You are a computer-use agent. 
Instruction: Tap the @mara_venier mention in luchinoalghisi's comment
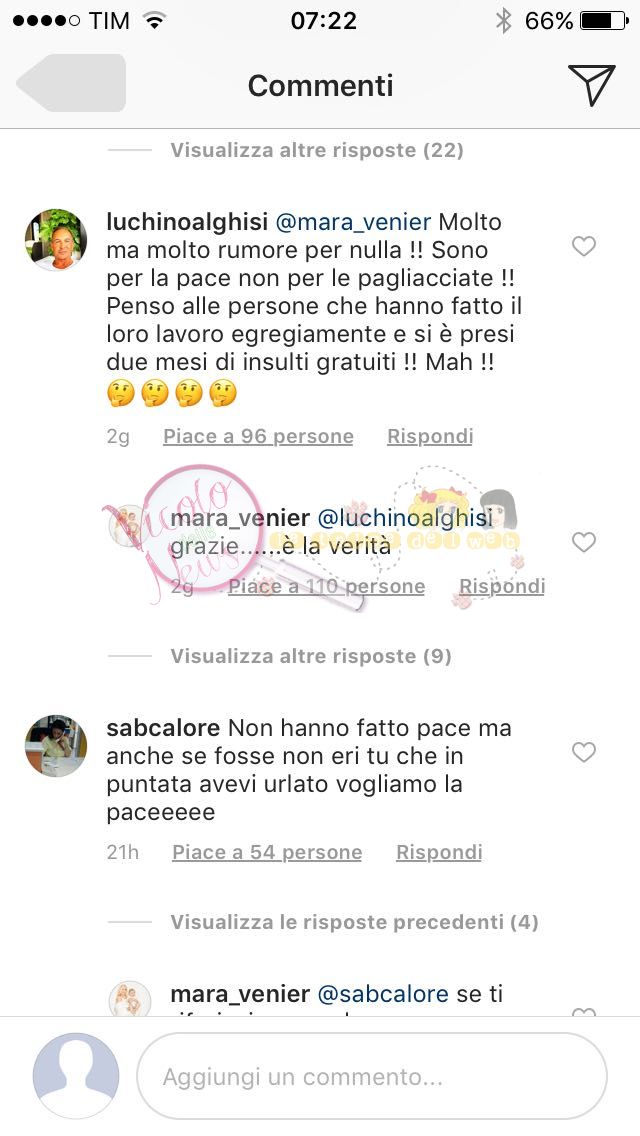point(353,222)
